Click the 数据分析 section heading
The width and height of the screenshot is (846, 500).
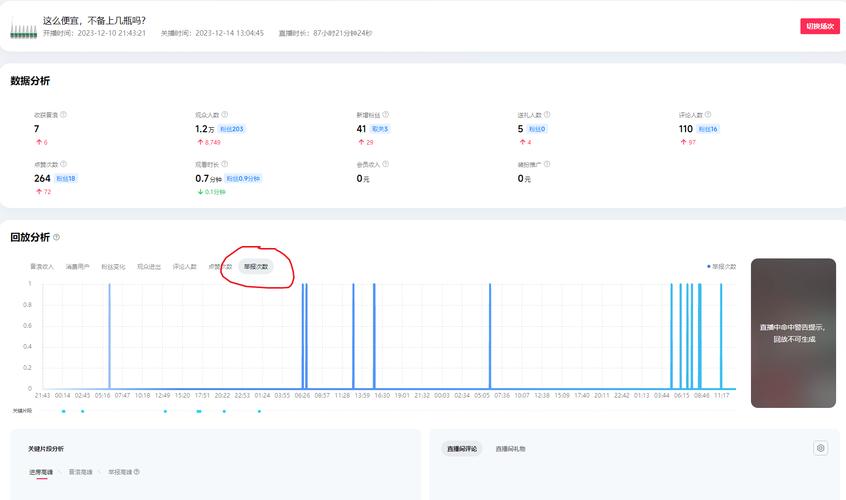pyautogui.click(x=30, y=81)
